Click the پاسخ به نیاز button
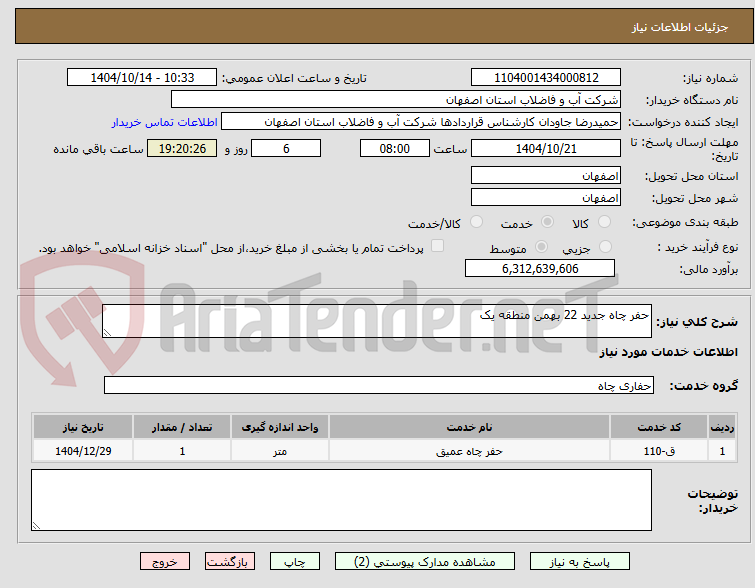The height and width of the screenshot is (588, 755). click(580, 562)
